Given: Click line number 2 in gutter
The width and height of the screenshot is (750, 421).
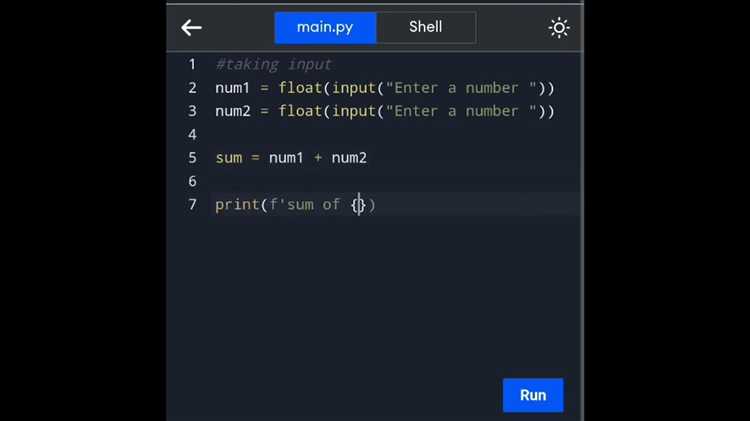Looking at the screenshot, I should pyautogui.click(x=192, y=88).
